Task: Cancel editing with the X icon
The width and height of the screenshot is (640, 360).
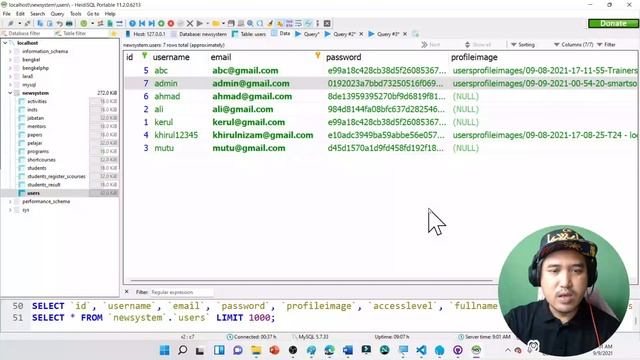Action: (x=190, y=23)
